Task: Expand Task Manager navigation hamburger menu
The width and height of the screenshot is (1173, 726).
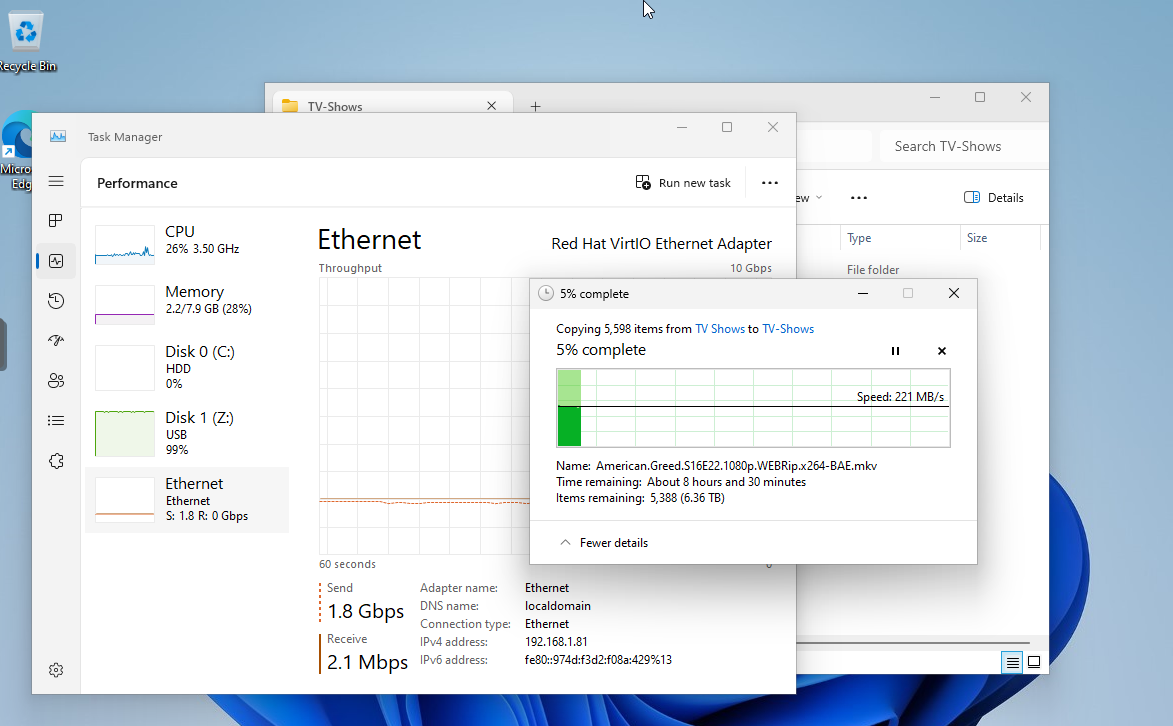Action: 56,181
